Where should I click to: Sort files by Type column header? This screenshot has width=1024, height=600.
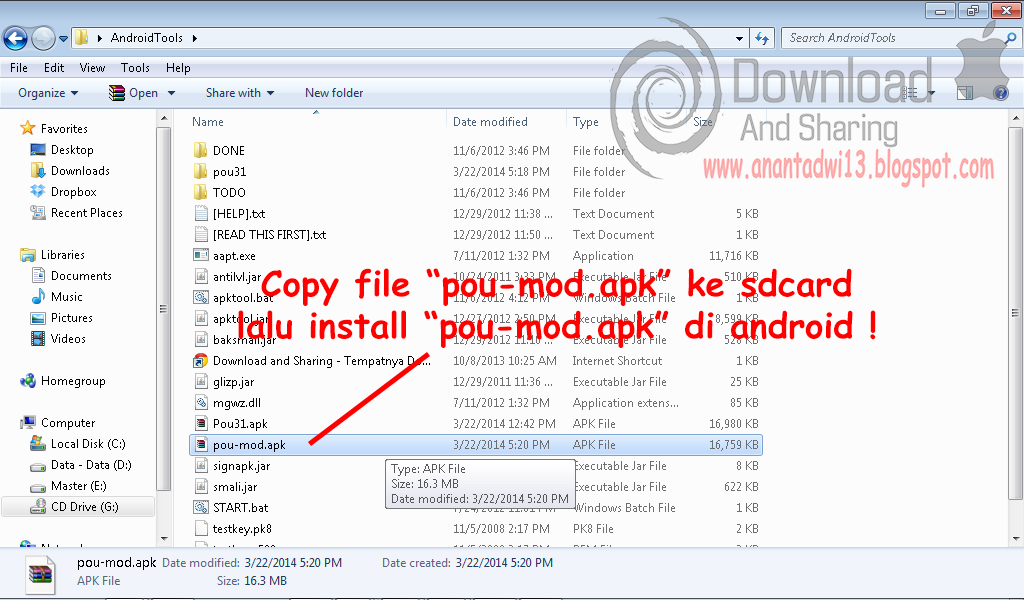[x=586, y=122]
